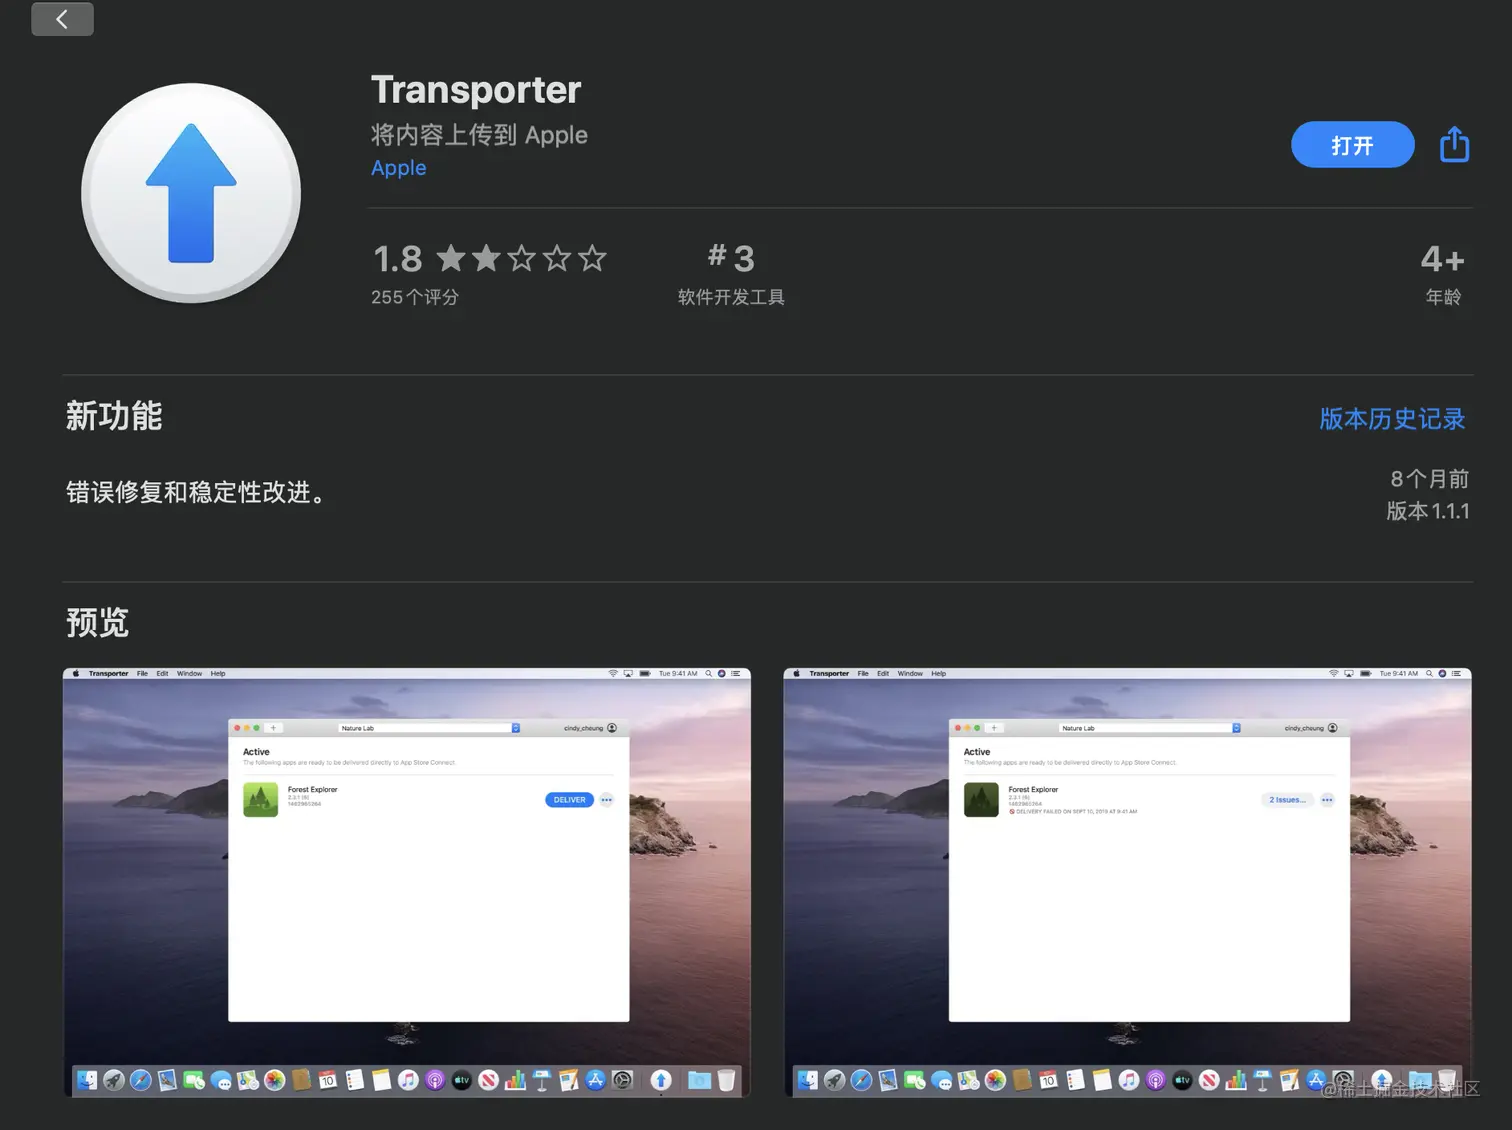Click the 预览 section heading
The image size is (1512, 1130).
click(x=97, y=622)
